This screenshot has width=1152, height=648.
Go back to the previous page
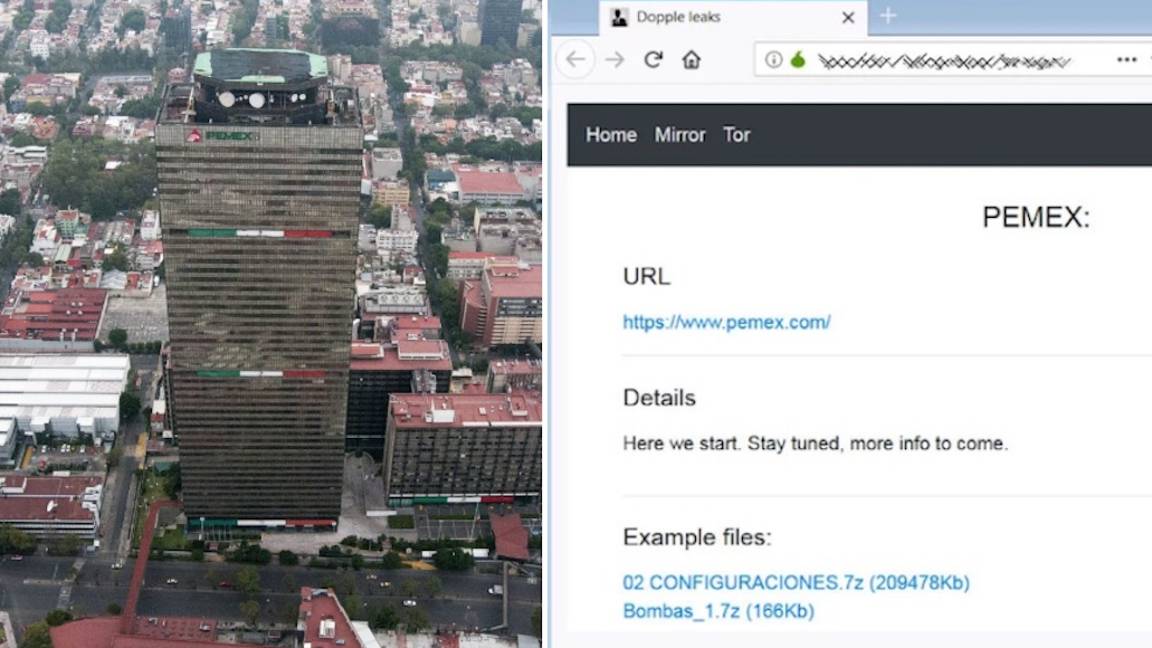click(x=575, y=60)
